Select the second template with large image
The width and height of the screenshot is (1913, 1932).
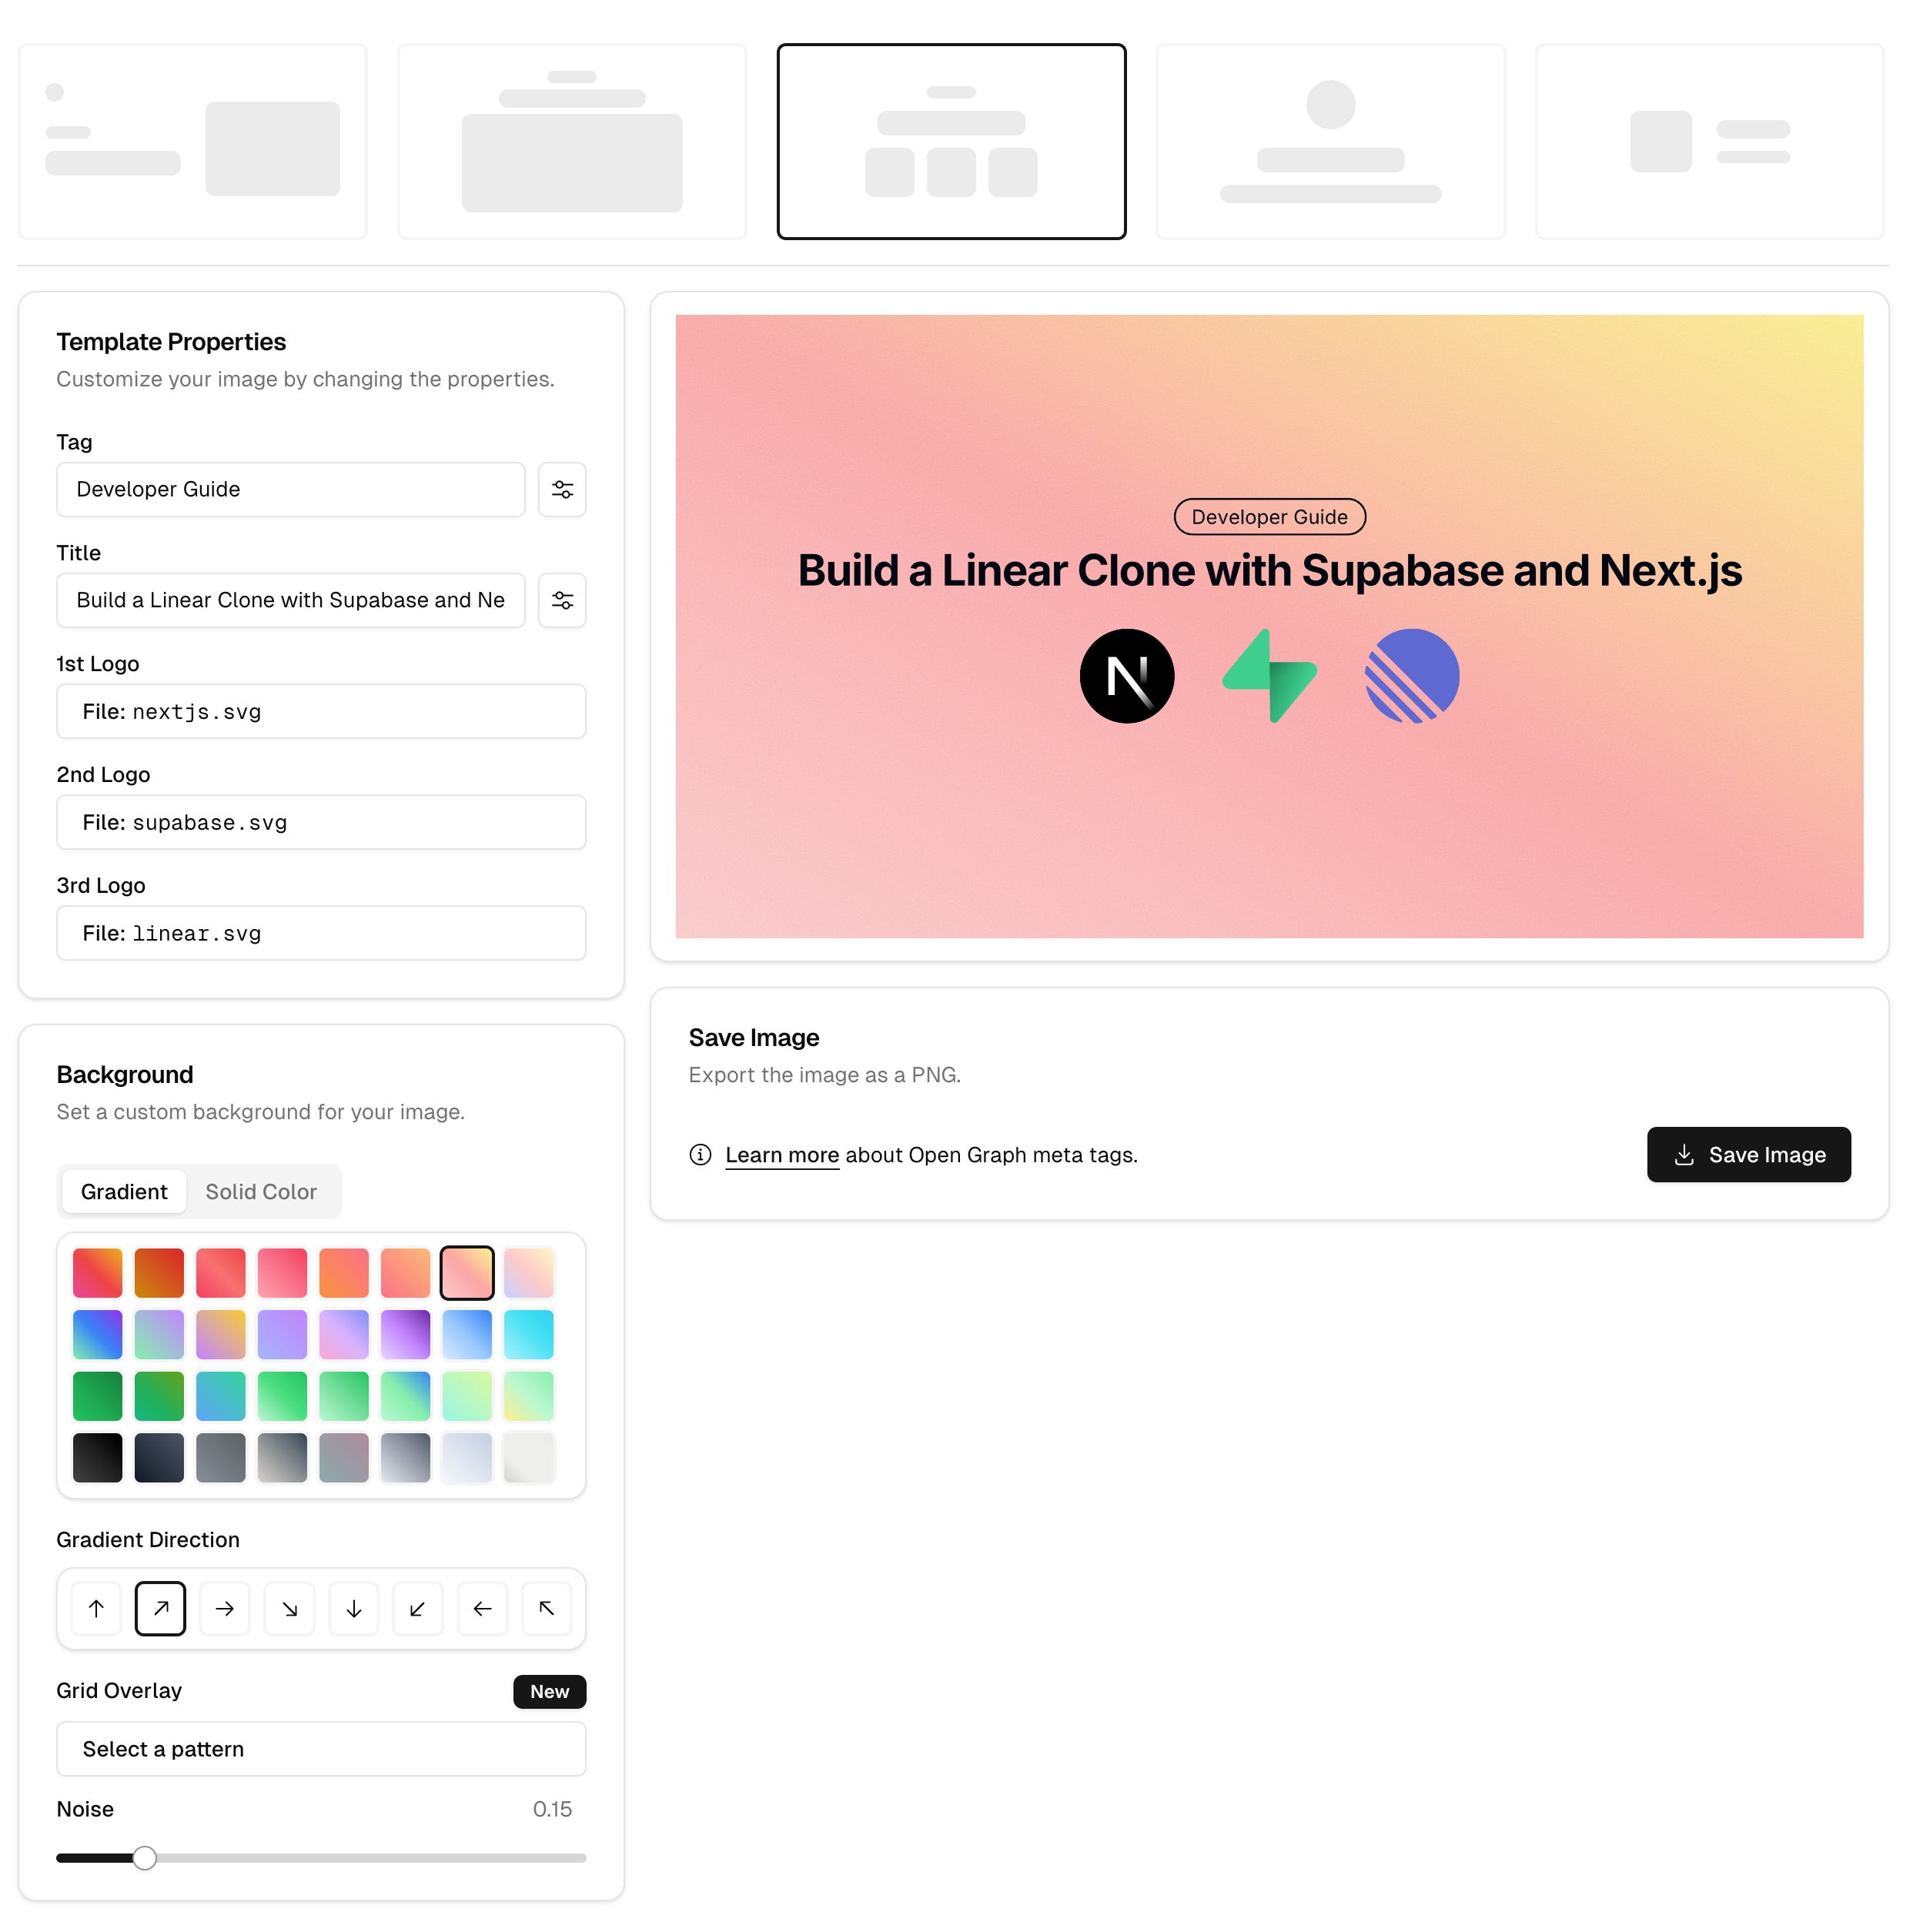point(572,141)
